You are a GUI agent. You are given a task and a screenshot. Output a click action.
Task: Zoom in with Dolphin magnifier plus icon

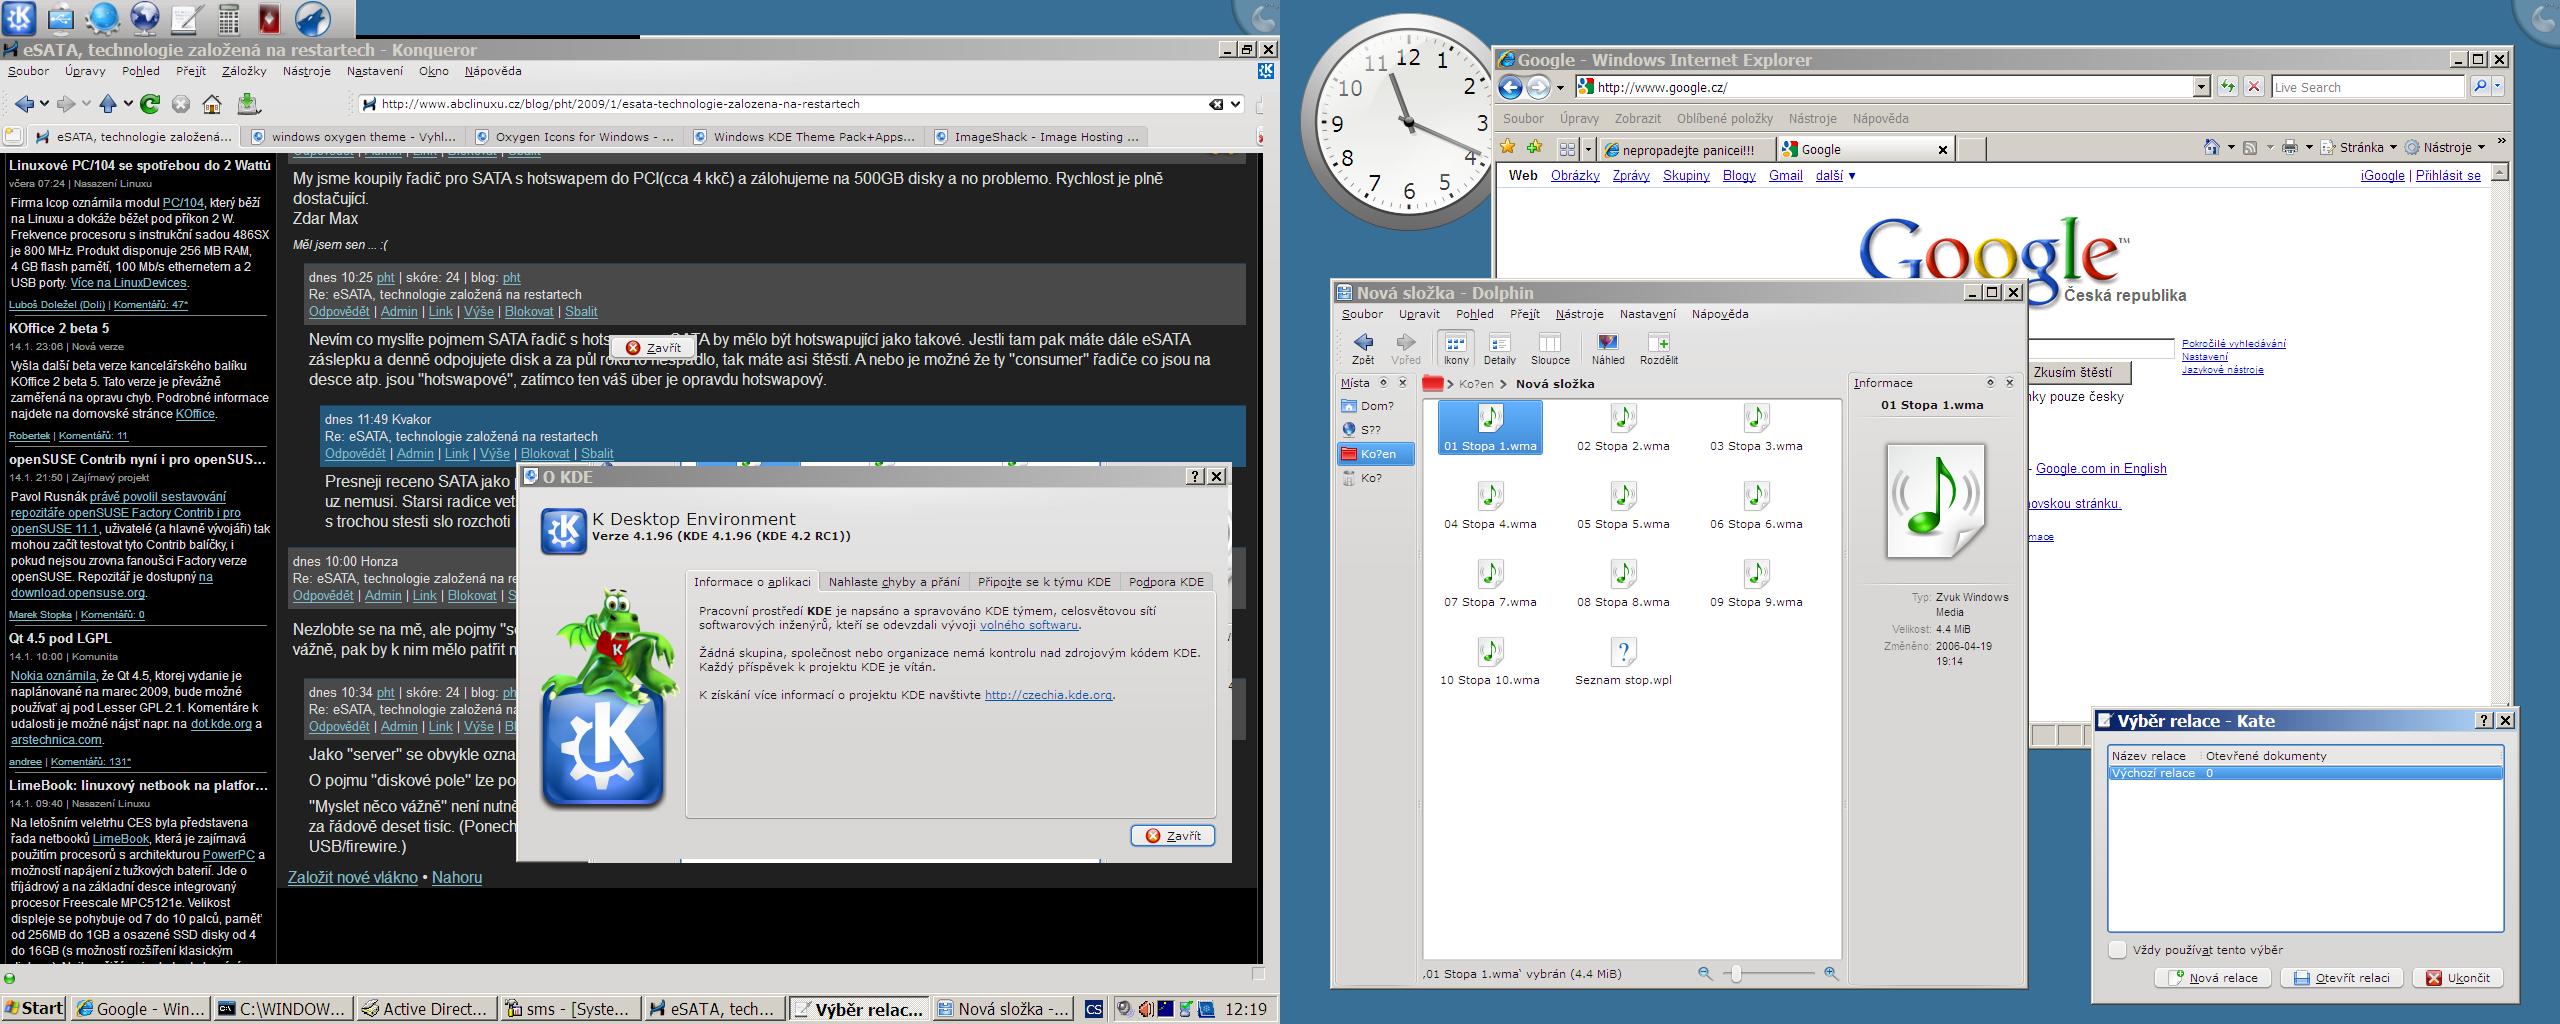(x=1830, y=973)
